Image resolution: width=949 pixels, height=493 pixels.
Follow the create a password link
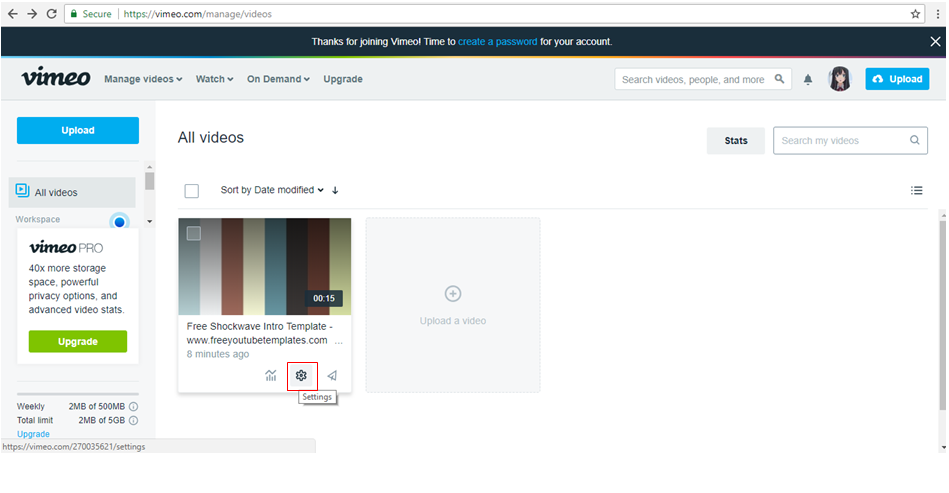(497, 42)
